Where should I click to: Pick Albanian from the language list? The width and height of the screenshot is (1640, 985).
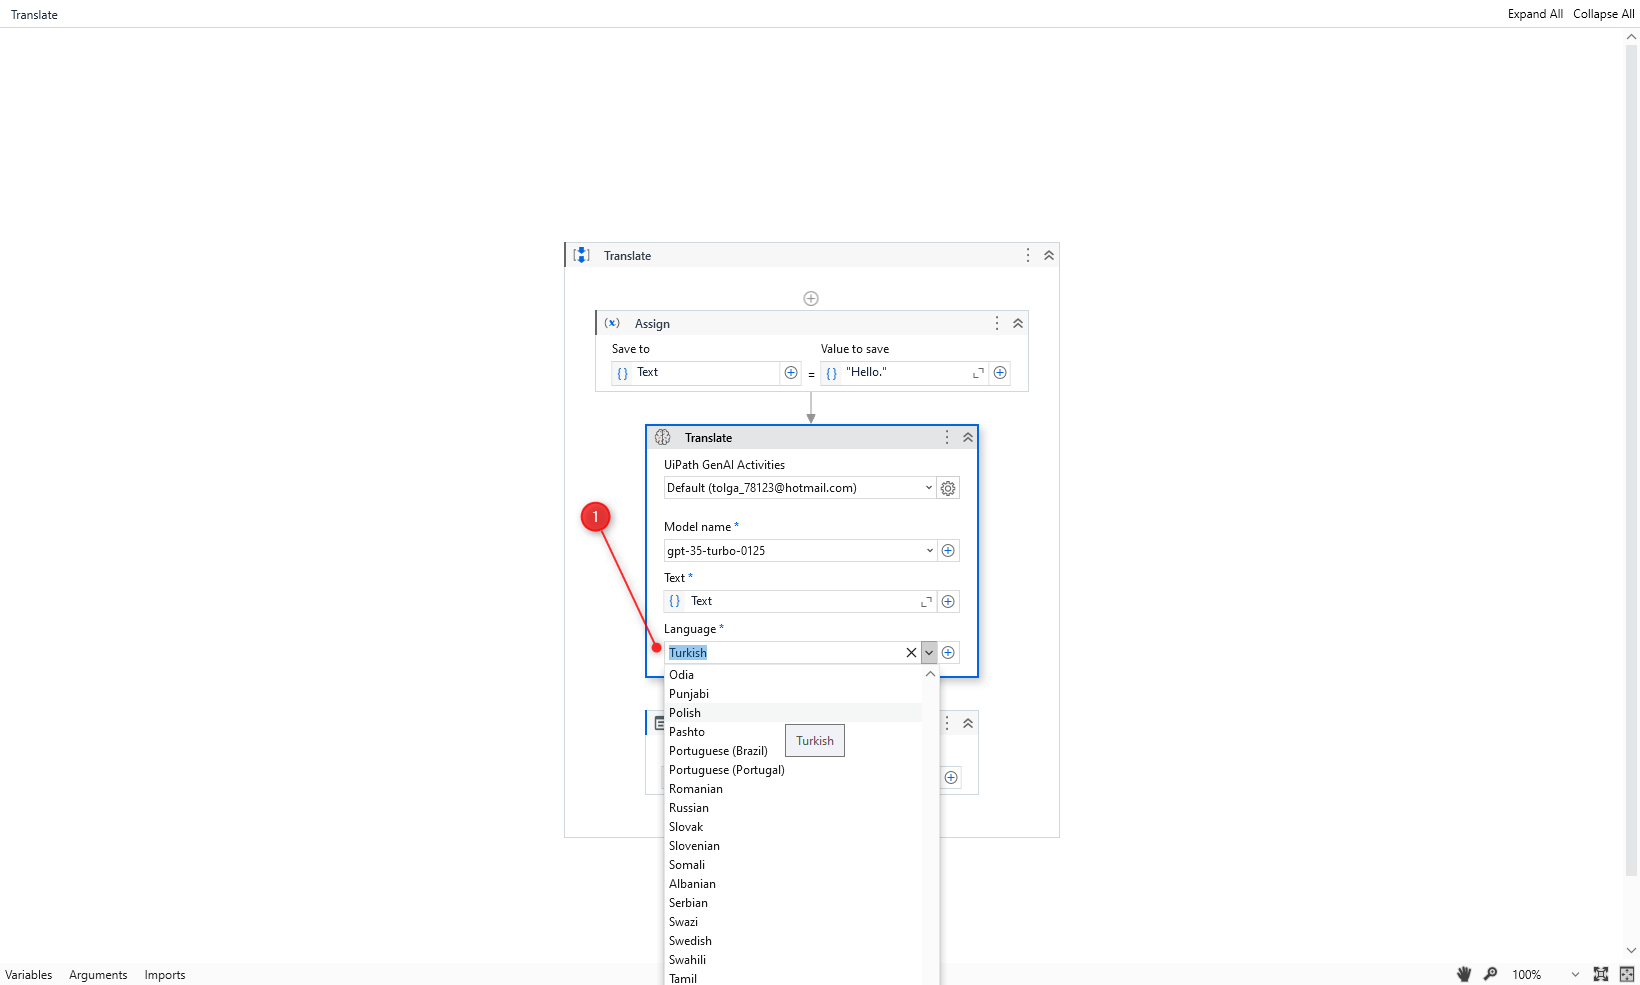(793, 884)
